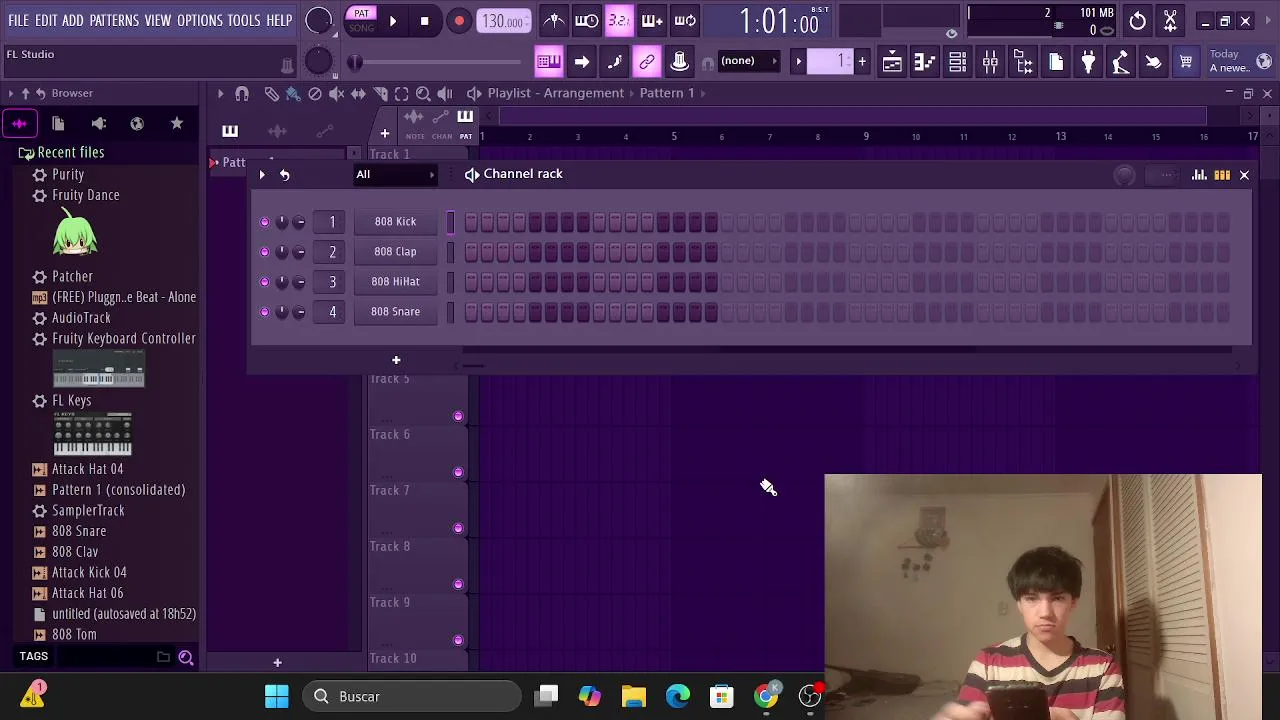Open channel rack filter dropdown All
This screenshot has height=720, width=1280.
(x=396, y=175)
